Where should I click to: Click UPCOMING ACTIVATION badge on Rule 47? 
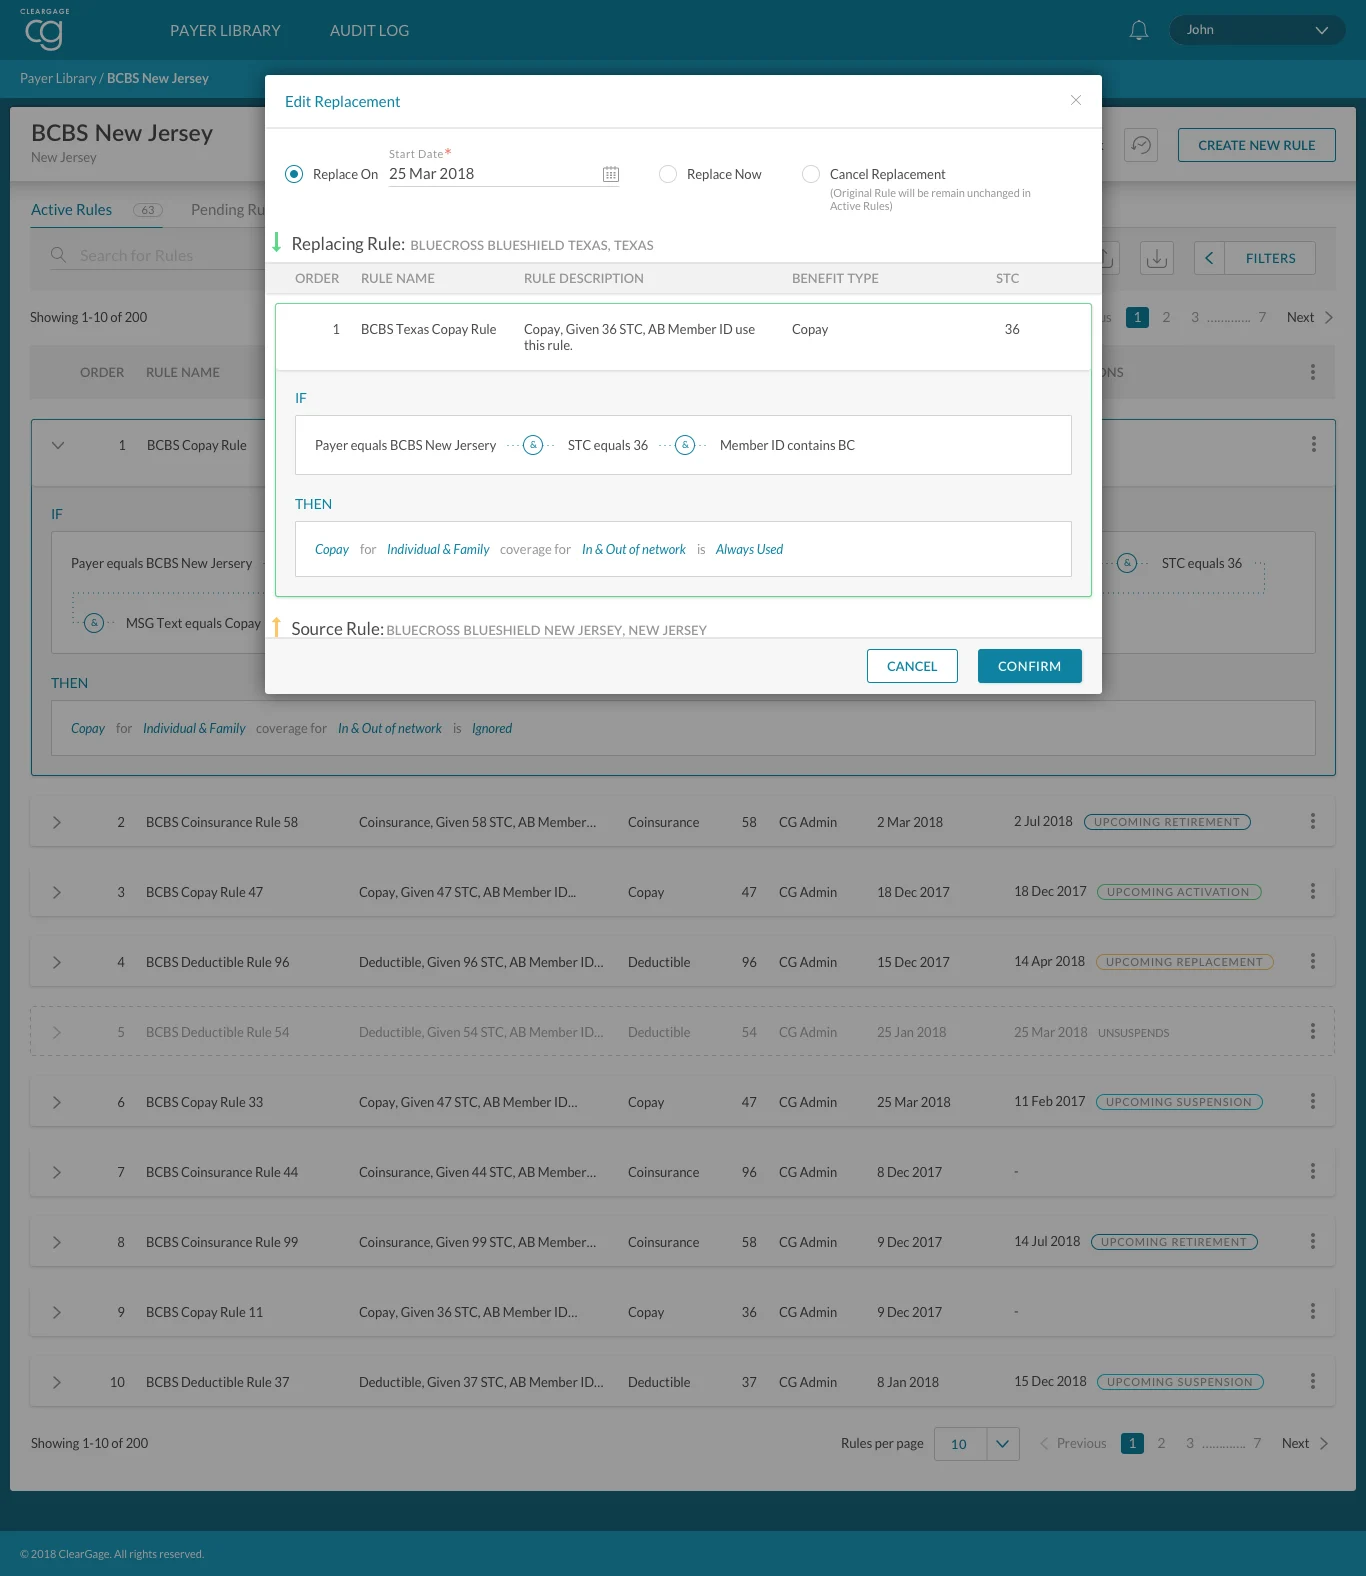[x=1178, y=892]
